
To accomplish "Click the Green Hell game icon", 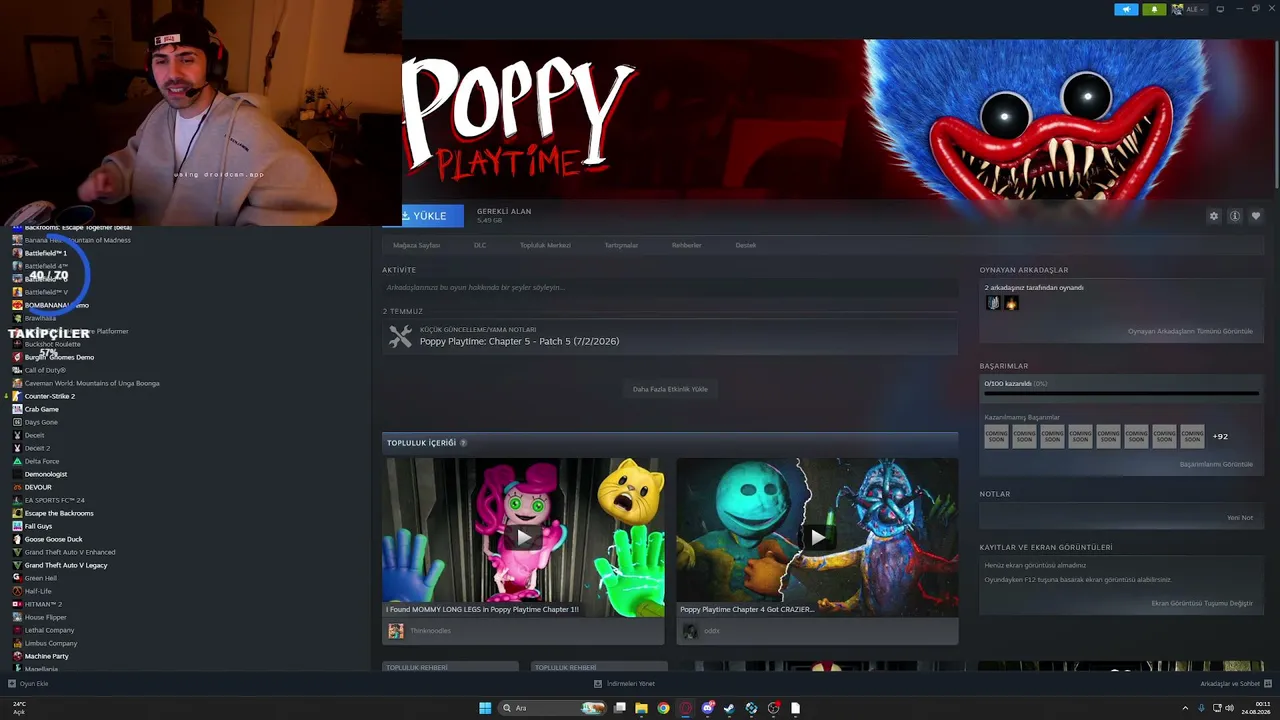I will click(x=17, y=578).
